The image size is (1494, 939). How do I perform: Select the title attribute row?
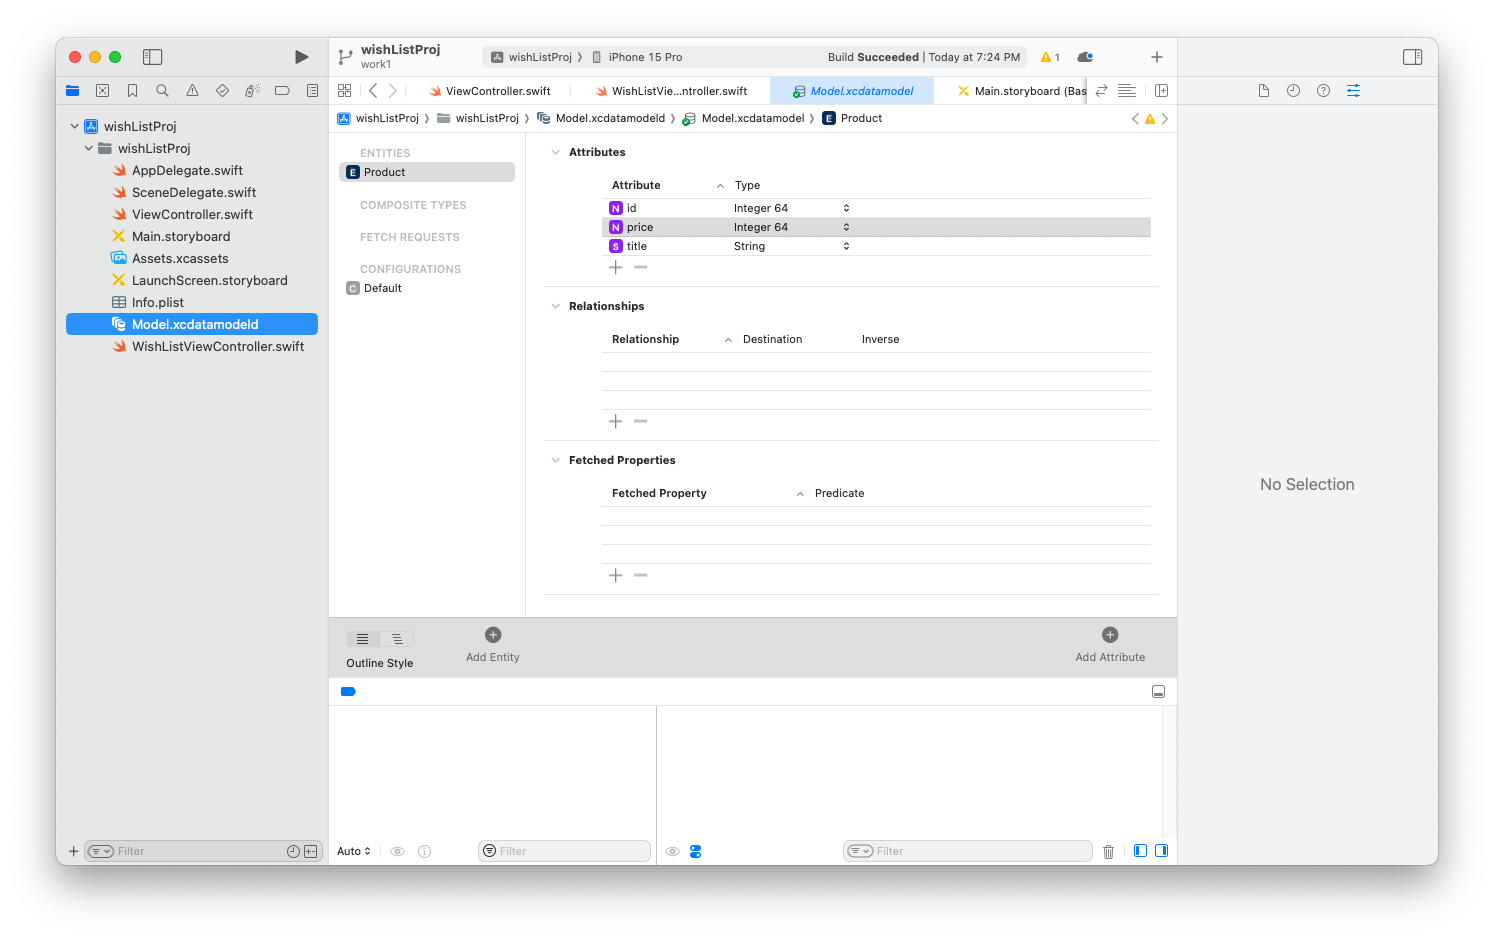(x=876, y=246)
